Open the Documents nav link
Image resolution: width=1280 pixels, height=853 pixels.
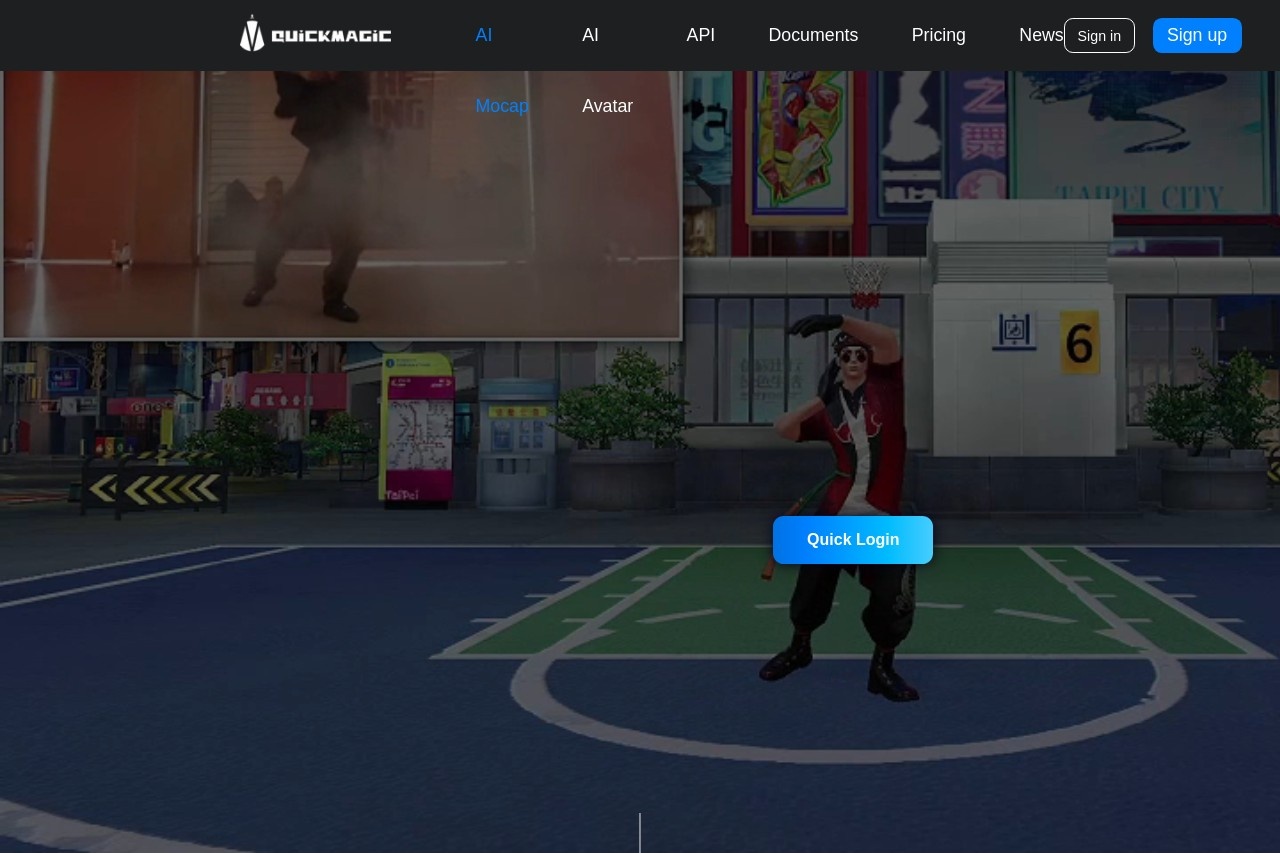[813, 35]
